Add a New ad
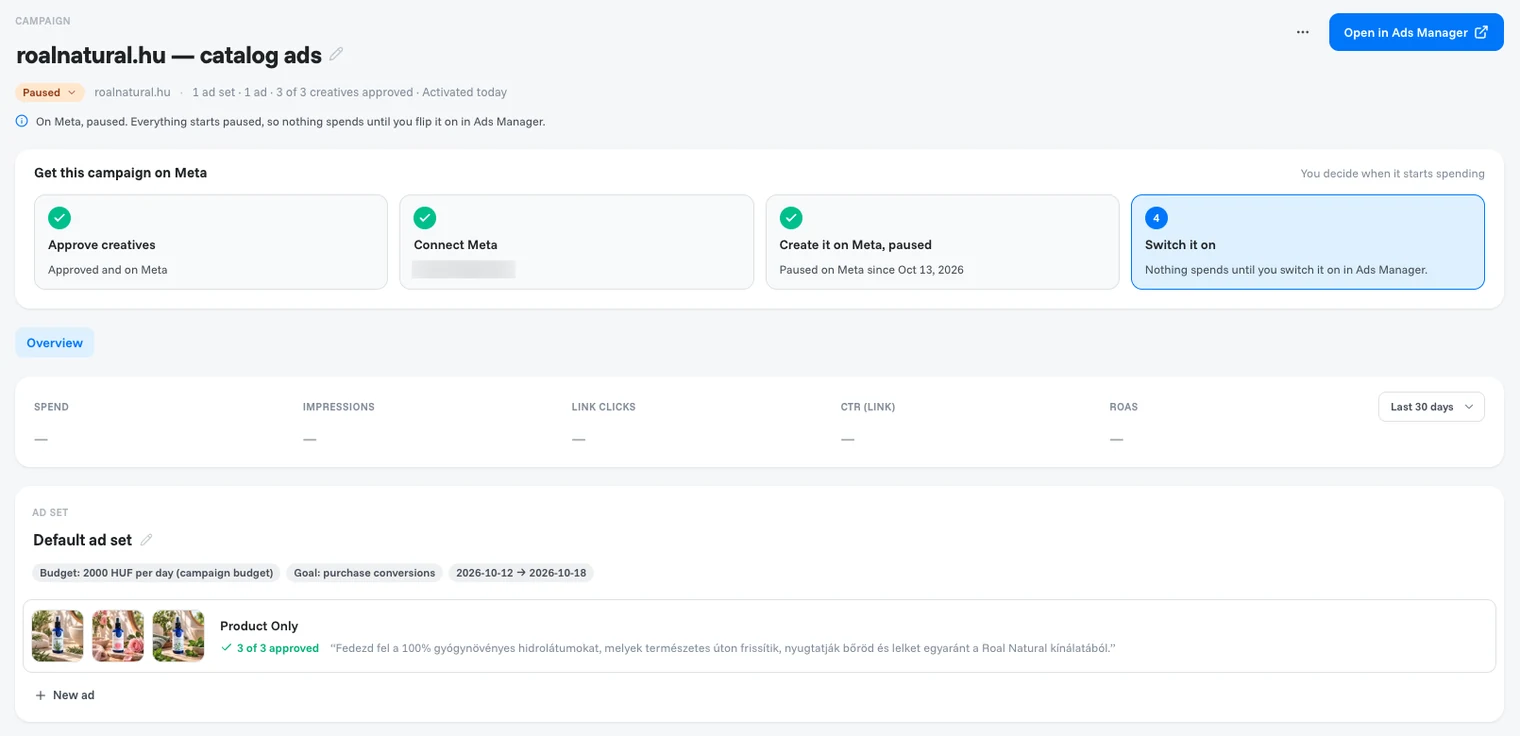This screenshot has height=736, width=1520. click(x=65, y=695)
